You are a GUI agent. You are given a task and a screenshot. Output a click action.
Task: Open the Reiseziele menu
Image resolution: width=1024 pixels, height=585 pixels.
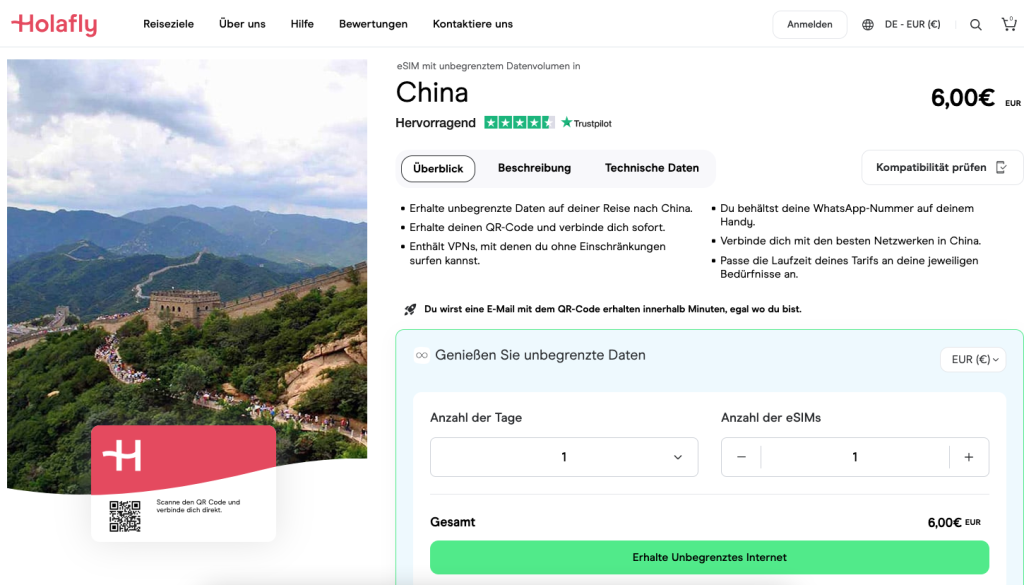(x=169, y=24)
